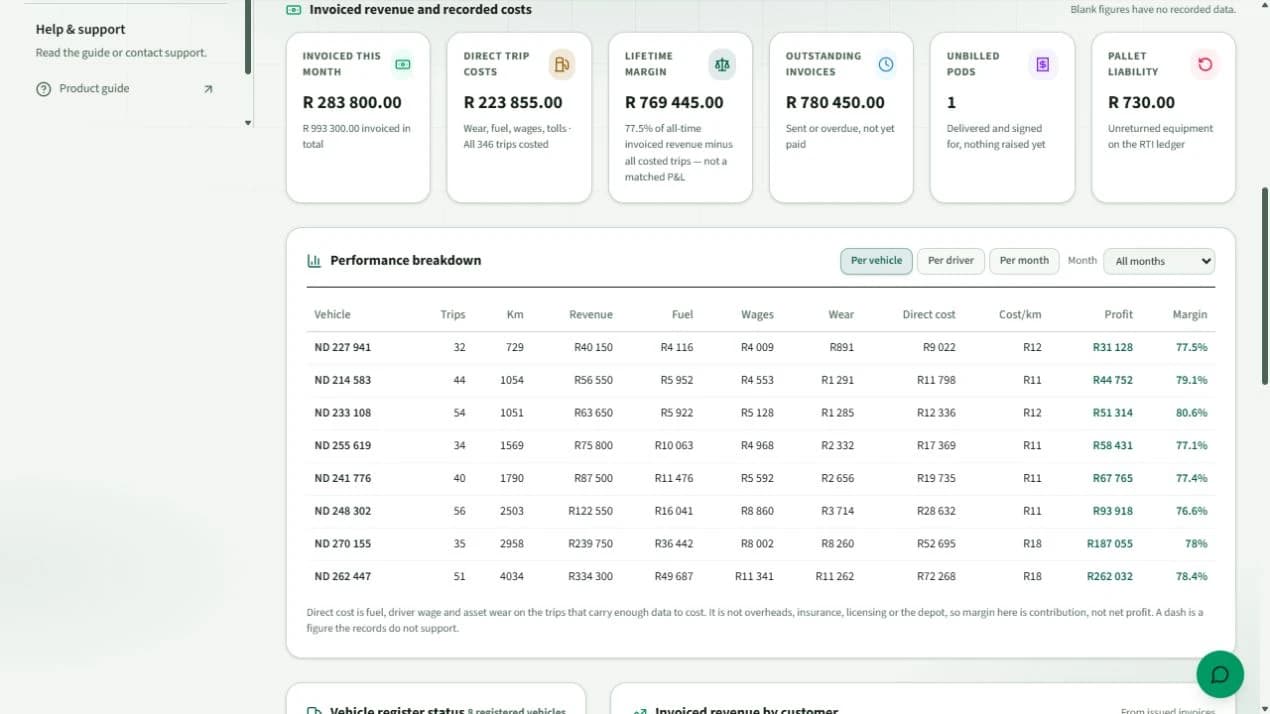Switch breakdown to Per vehicle
1270x714 pixels.
[876, 260]
